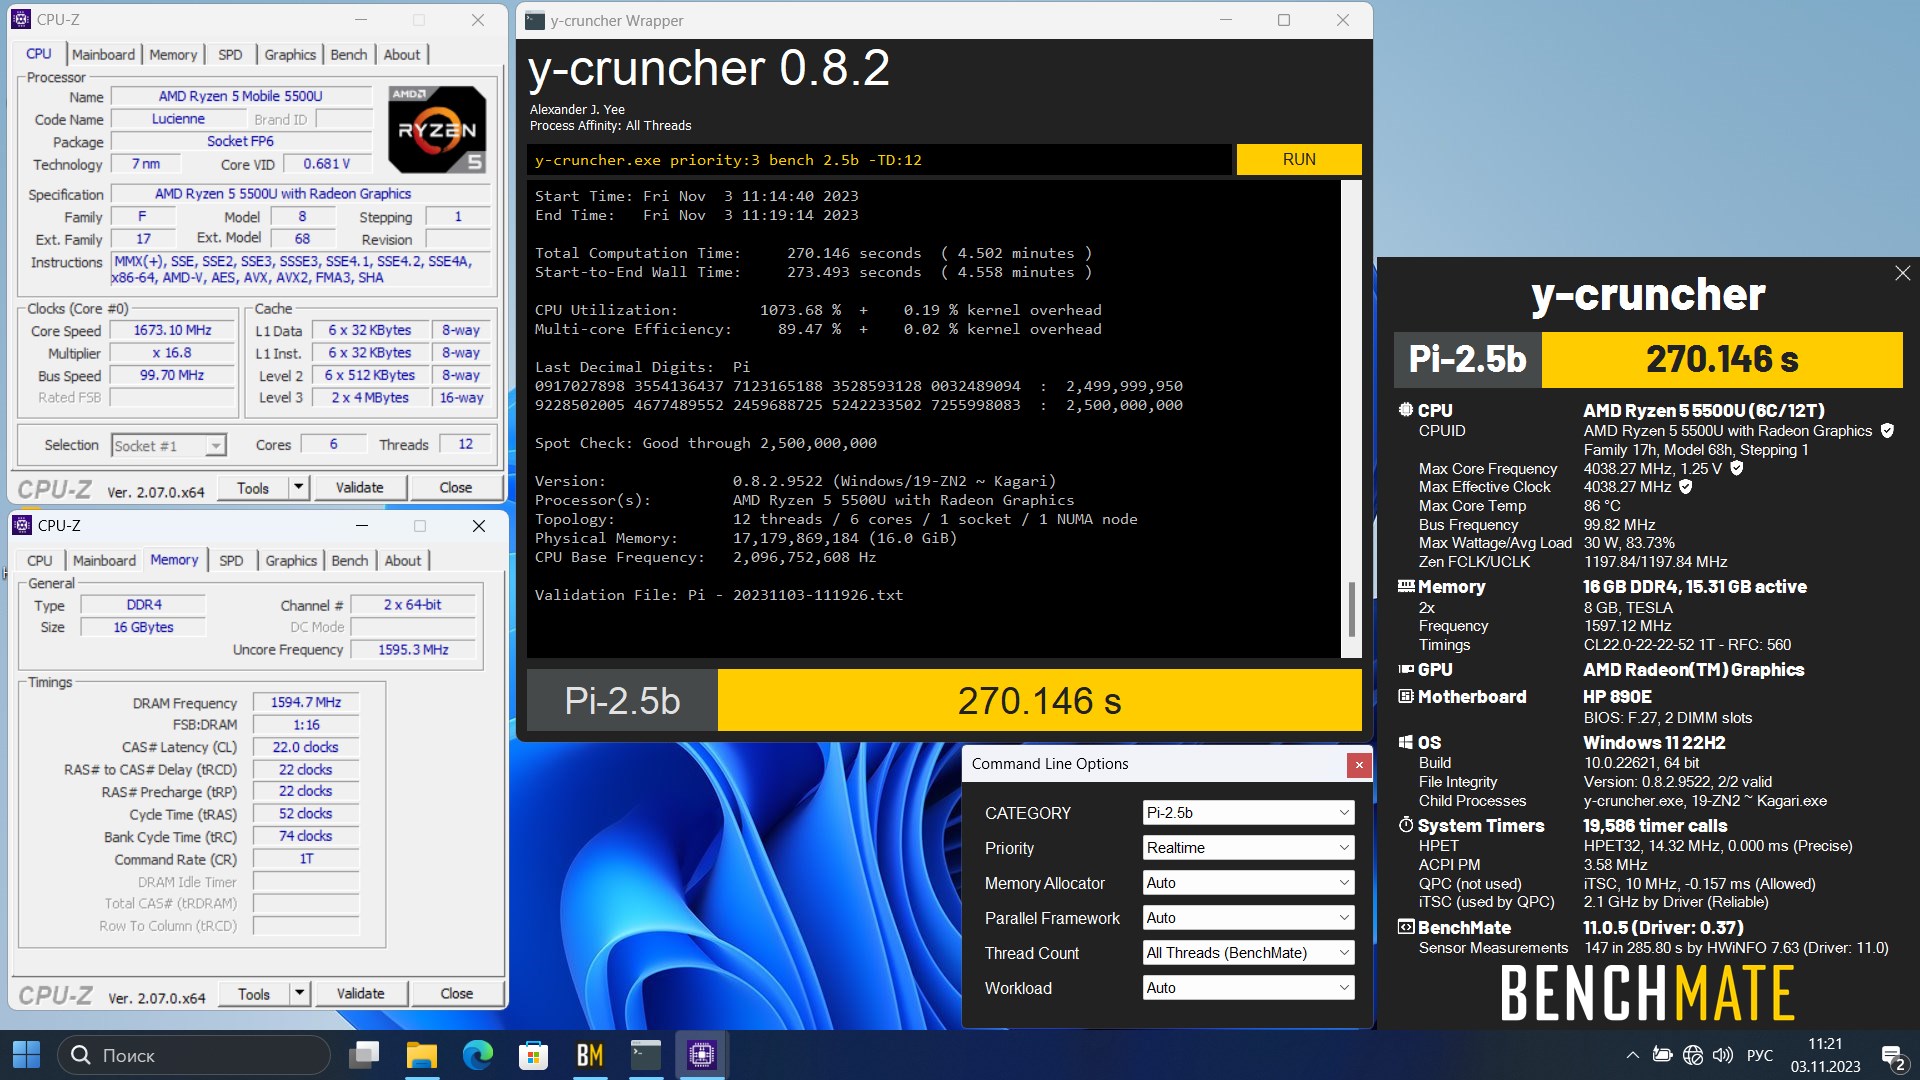Switch to Mainboard tab in top CPU-Z

[x=103, y=55]
